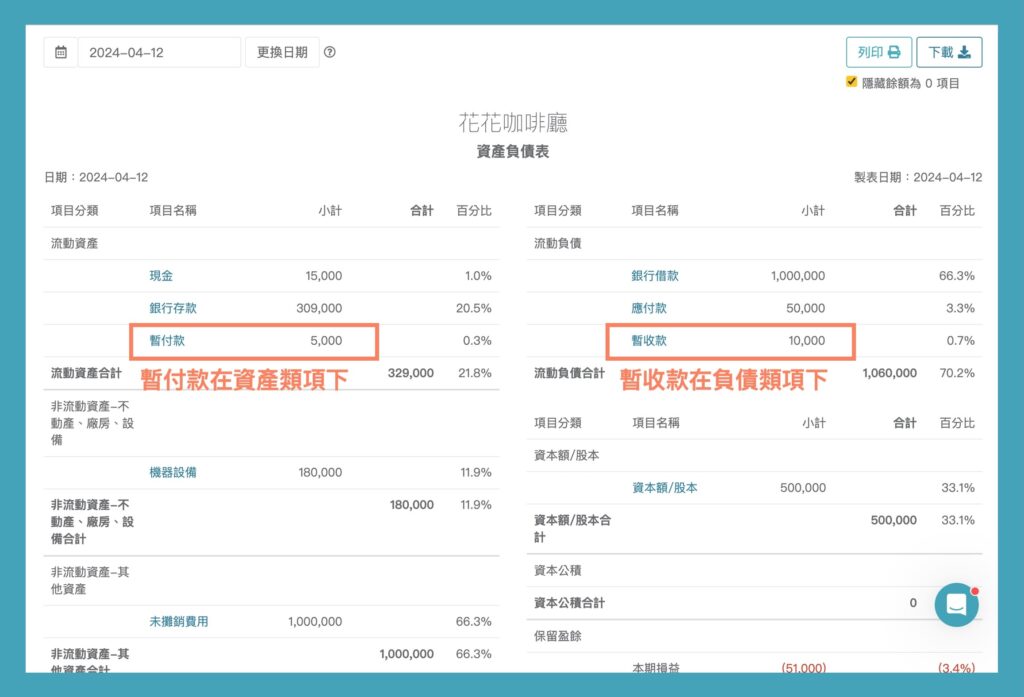Click the 流動負債合計 row label

[569, 373]
